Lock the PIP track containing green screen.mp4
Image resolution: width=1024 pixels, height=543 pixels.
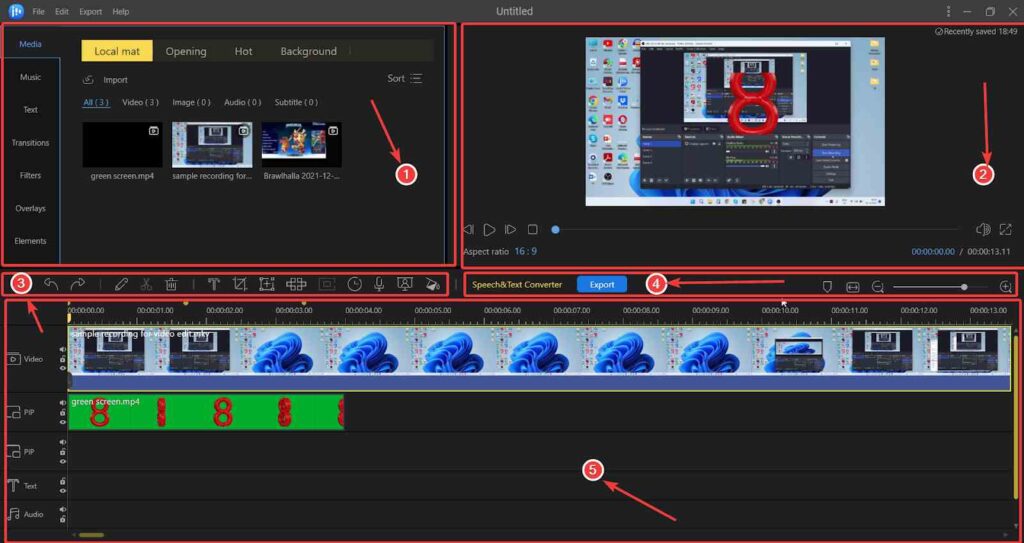point(63,413)
